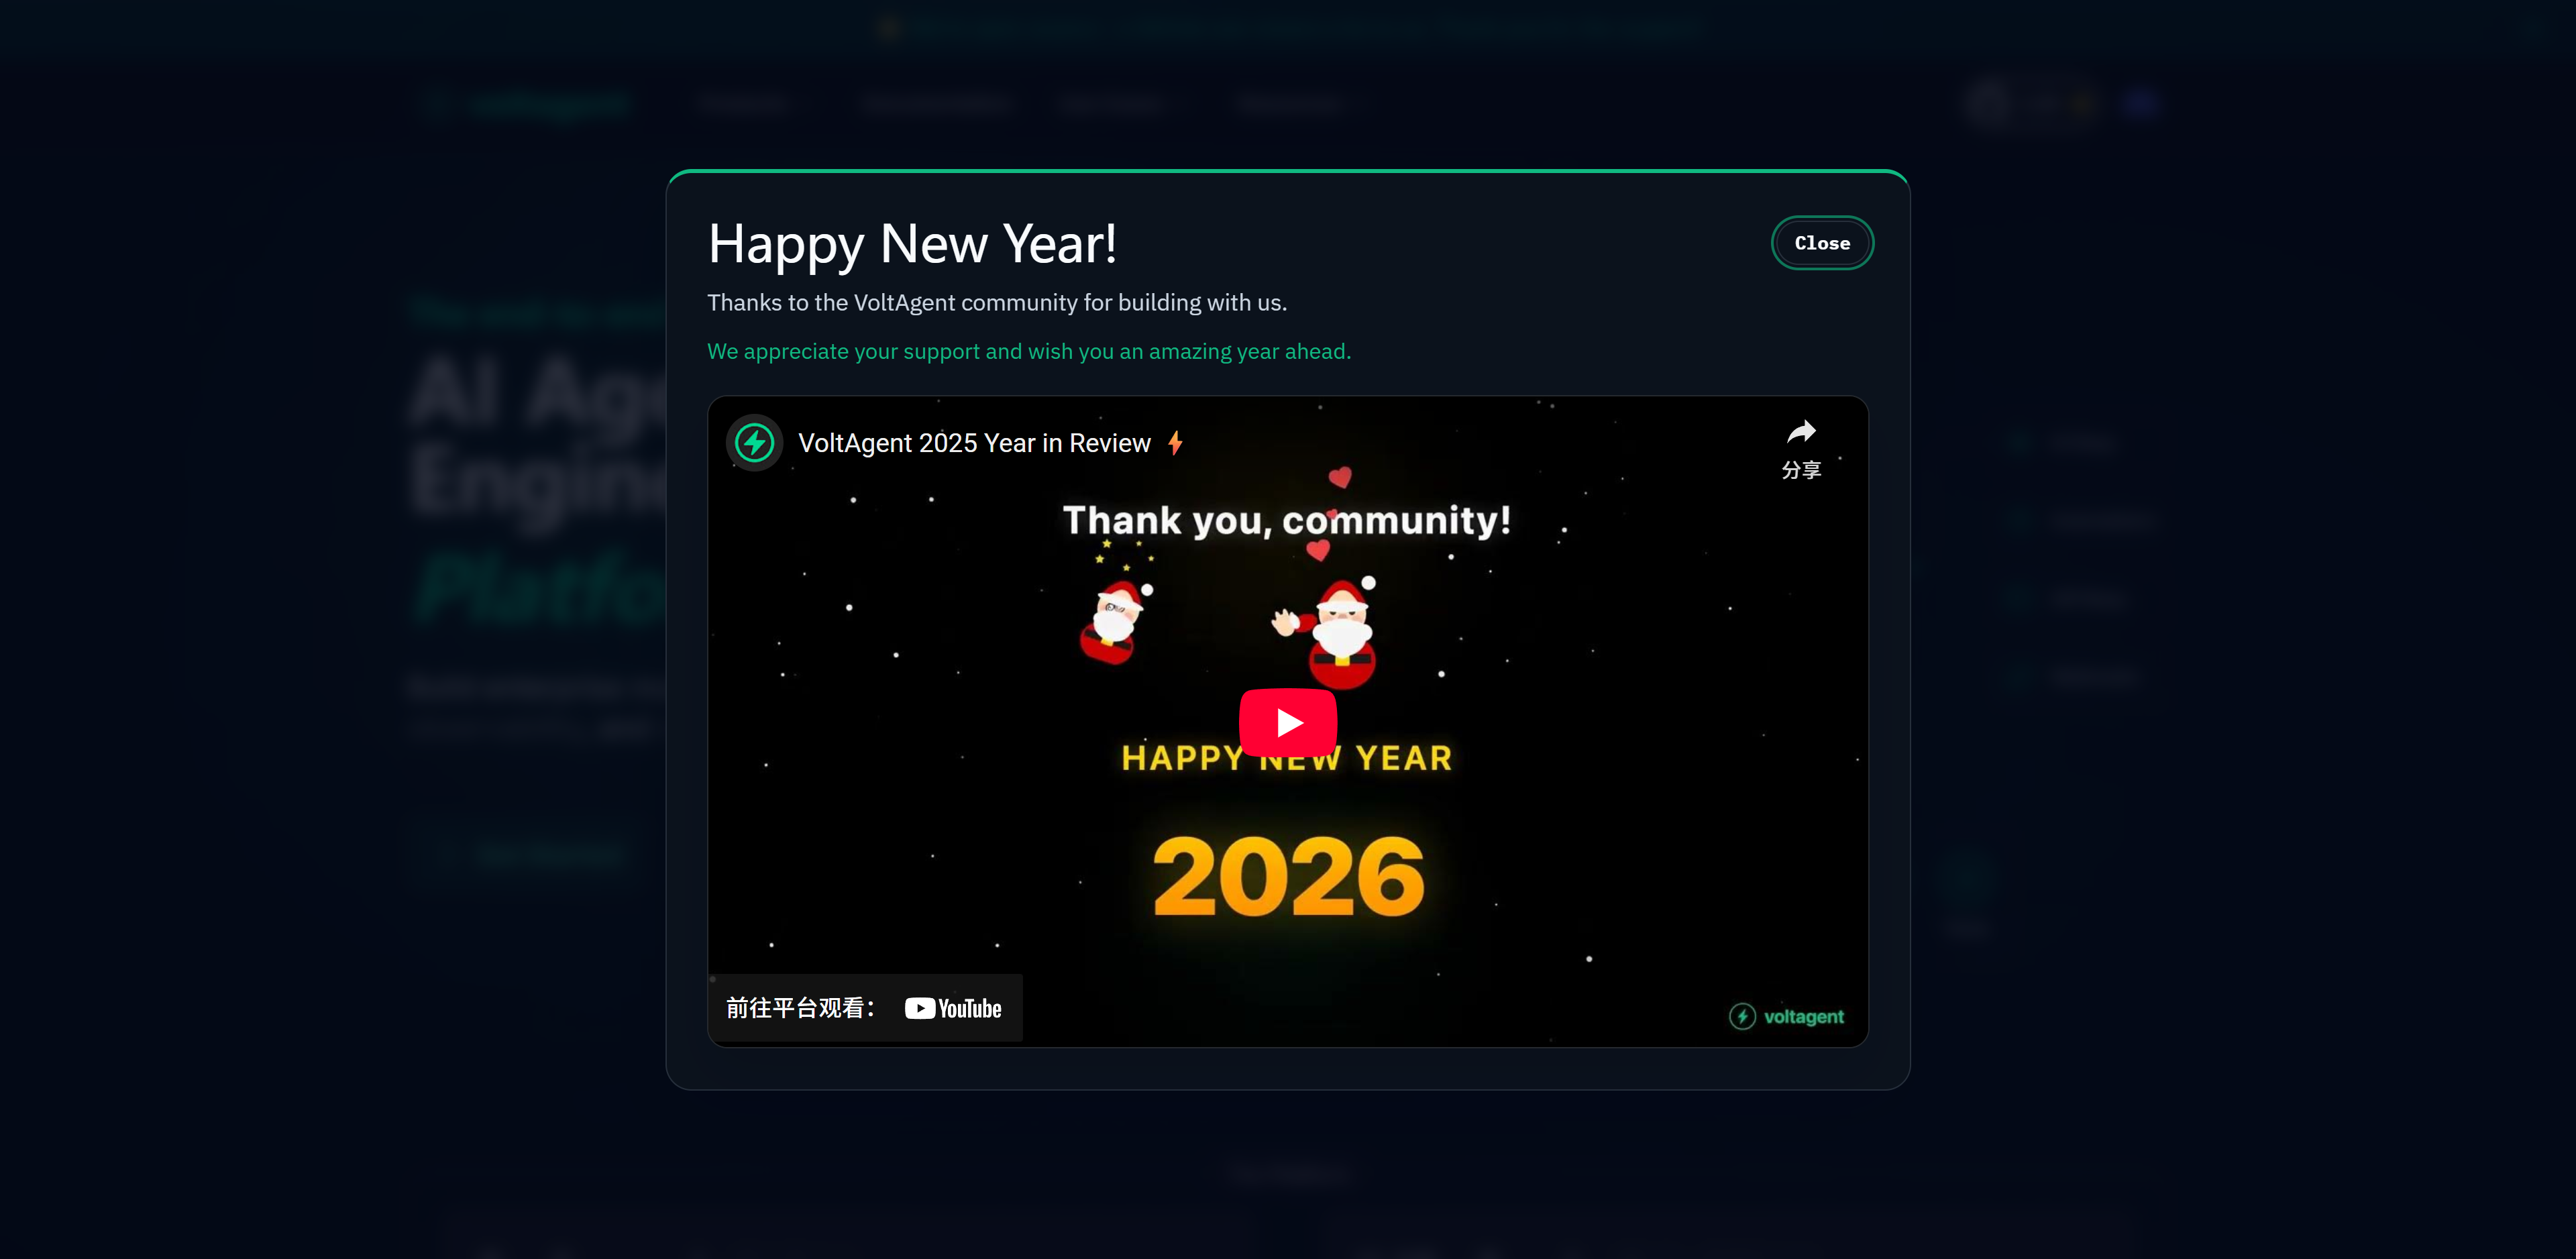The image size is (2576, 1259).
Task: Click the glowing 2026 text in the thumbnail
Action: [x=1288, y=877]
